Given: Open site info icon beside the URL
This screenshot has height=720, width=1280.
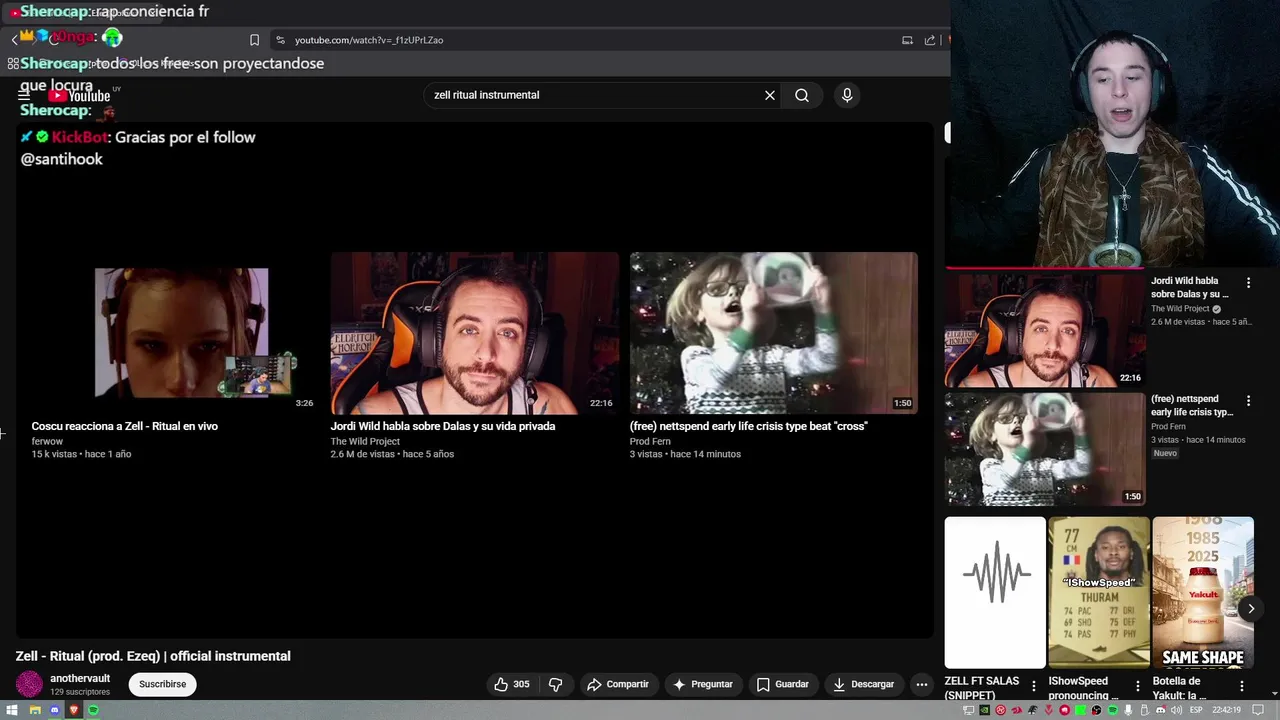Looking at the screenshot, I should (x=280, y=40).
